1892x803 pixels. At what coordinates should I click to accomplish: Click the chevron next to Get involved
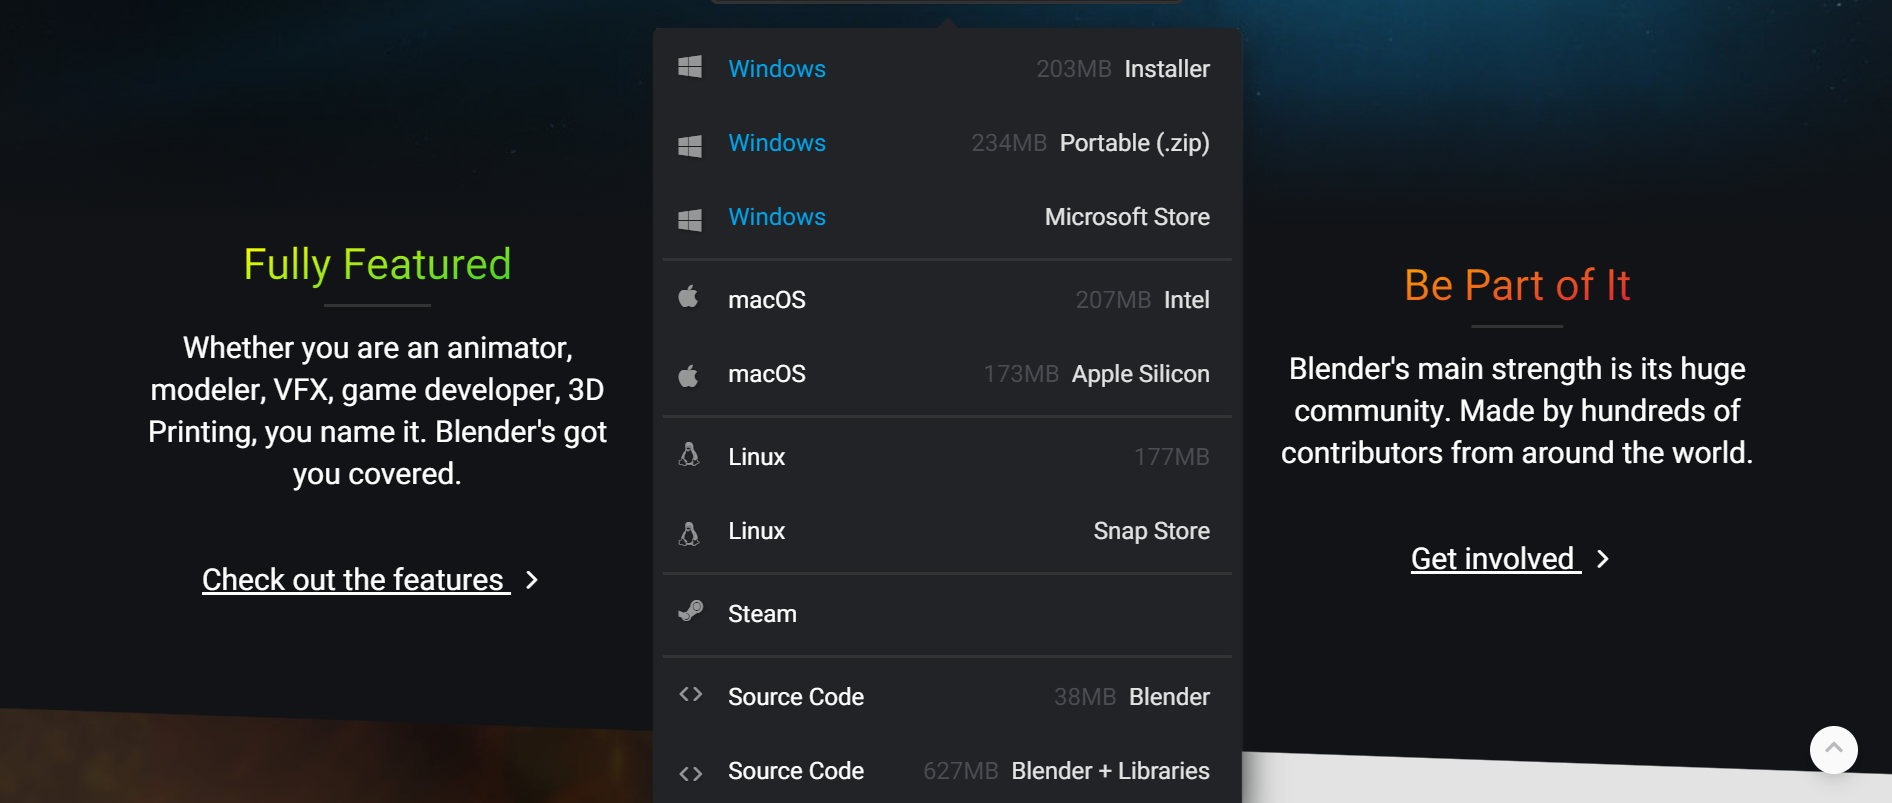click(x=1603, y=559)
